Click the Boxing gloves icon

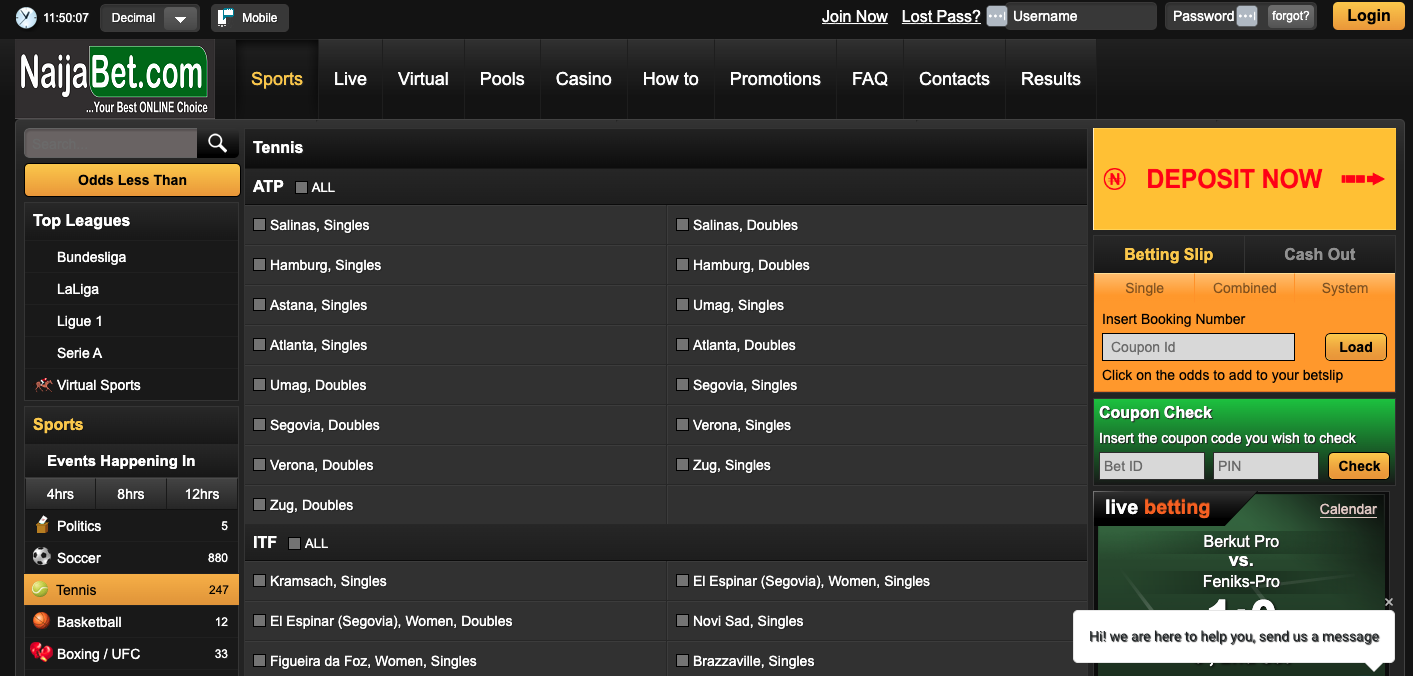tap(42, 653)
